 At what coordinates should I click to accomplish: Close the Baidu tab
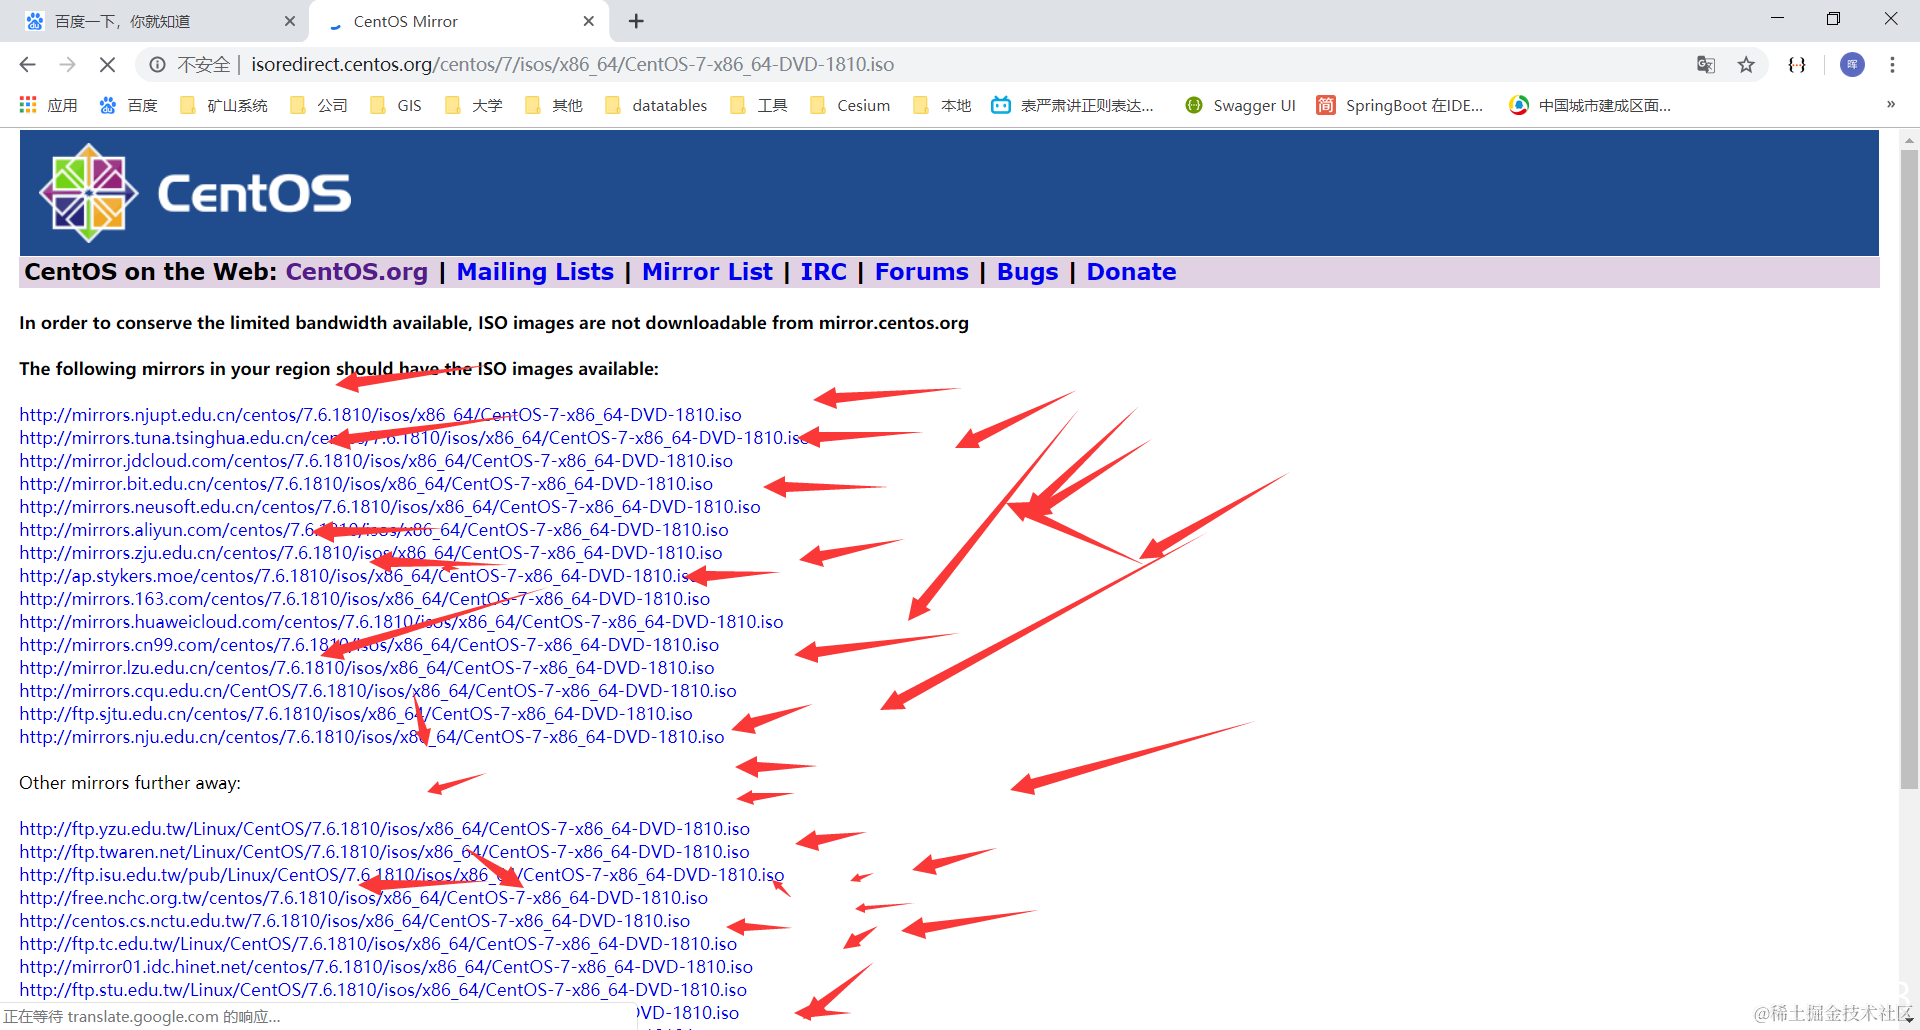pos(289,21)
